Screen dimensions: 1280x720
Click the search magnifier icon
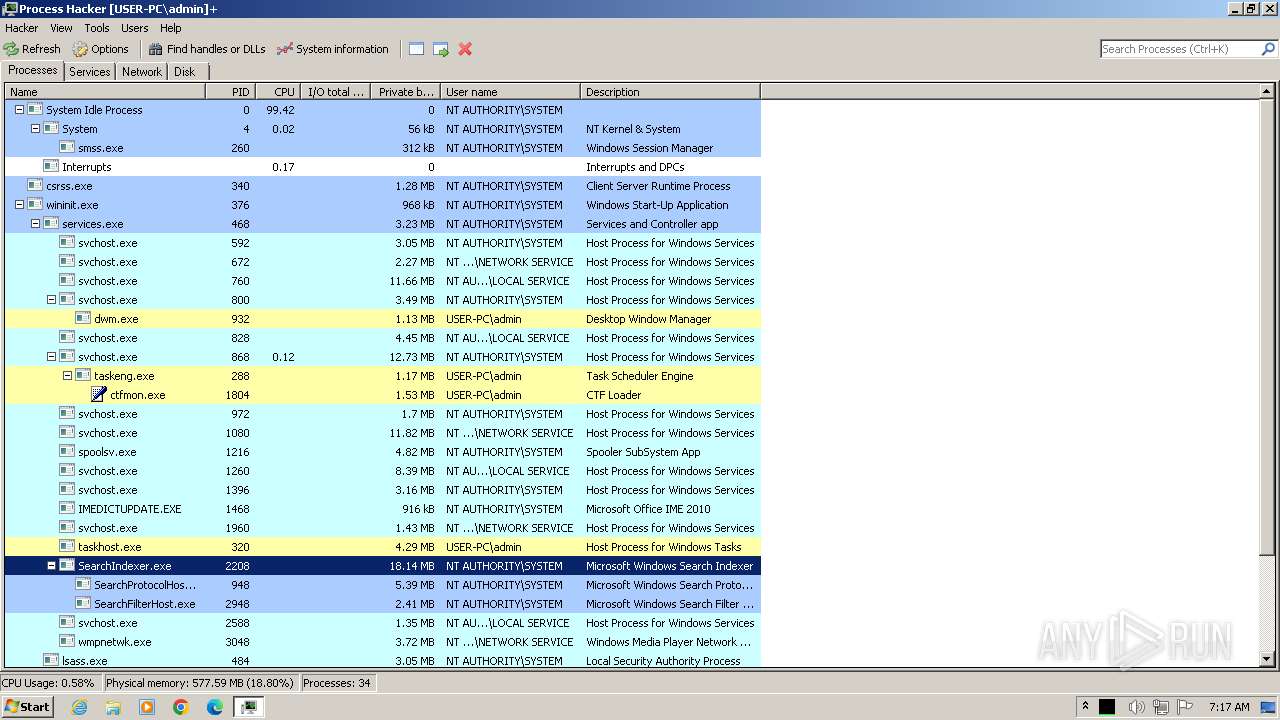1268,49
